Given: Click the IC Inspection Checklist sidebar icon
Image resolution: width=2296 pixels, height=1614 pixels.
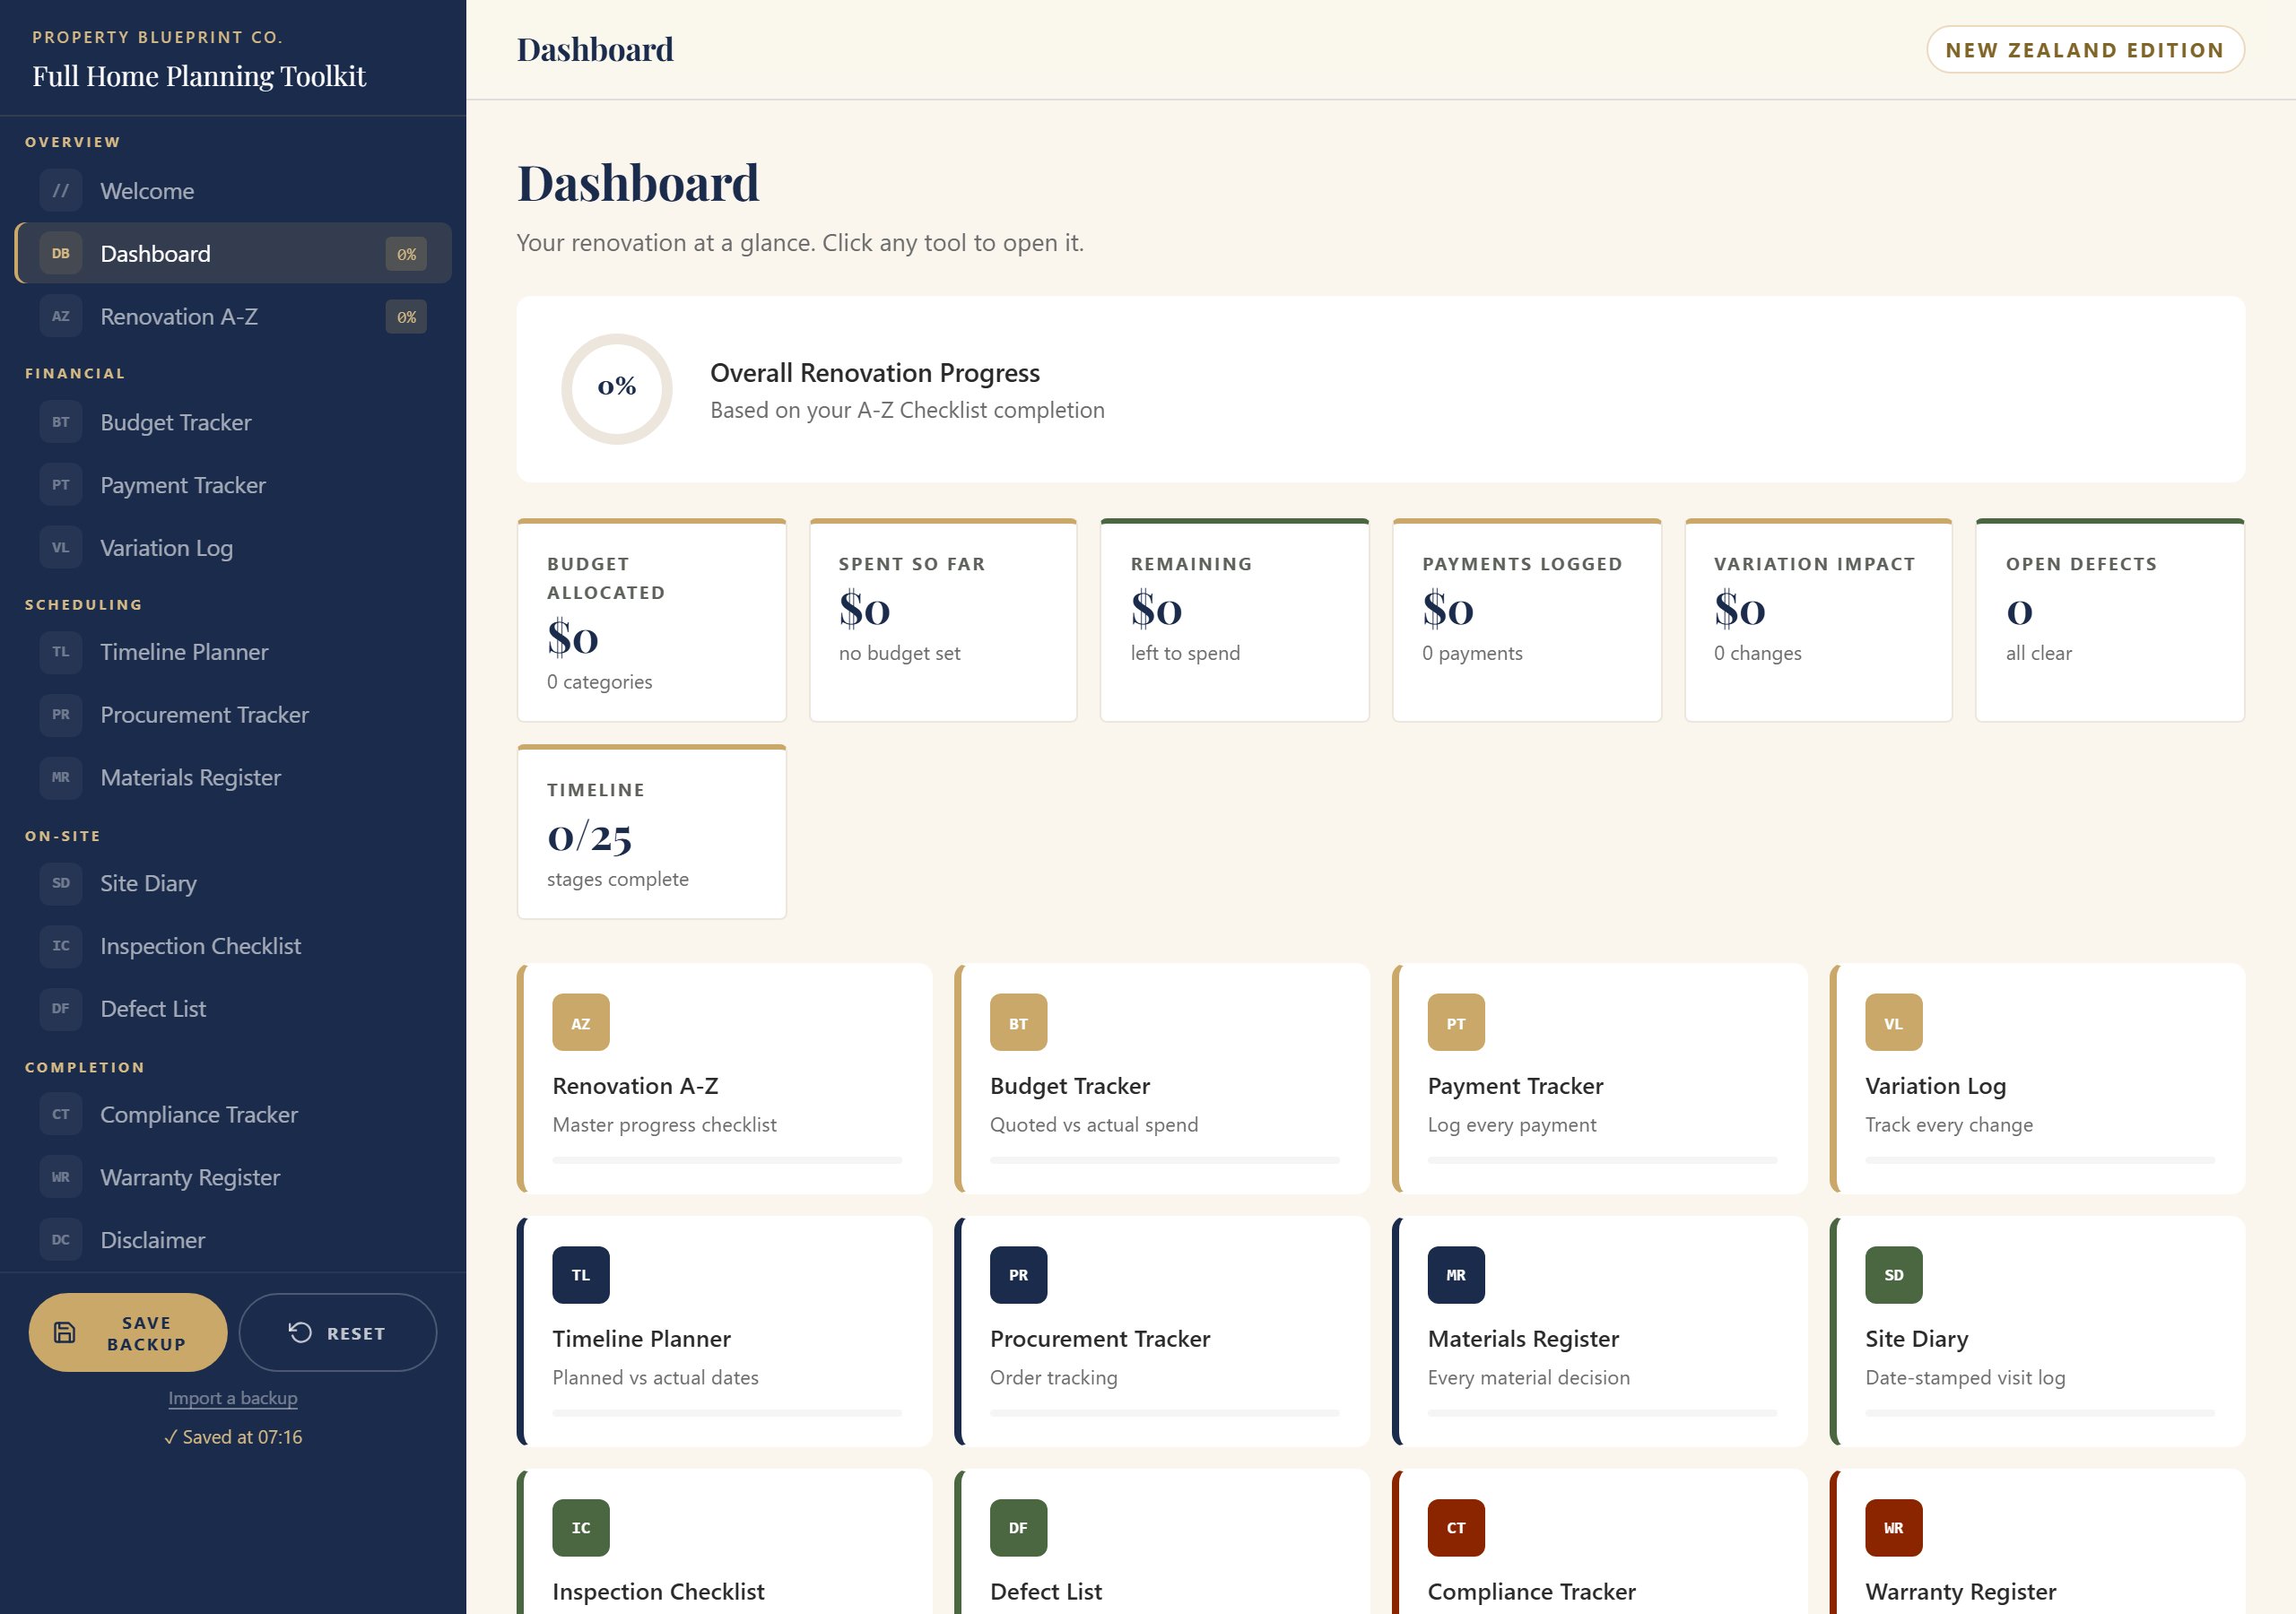Looking at the screenshot, I should pyautogui.click(x=61, y=946).
